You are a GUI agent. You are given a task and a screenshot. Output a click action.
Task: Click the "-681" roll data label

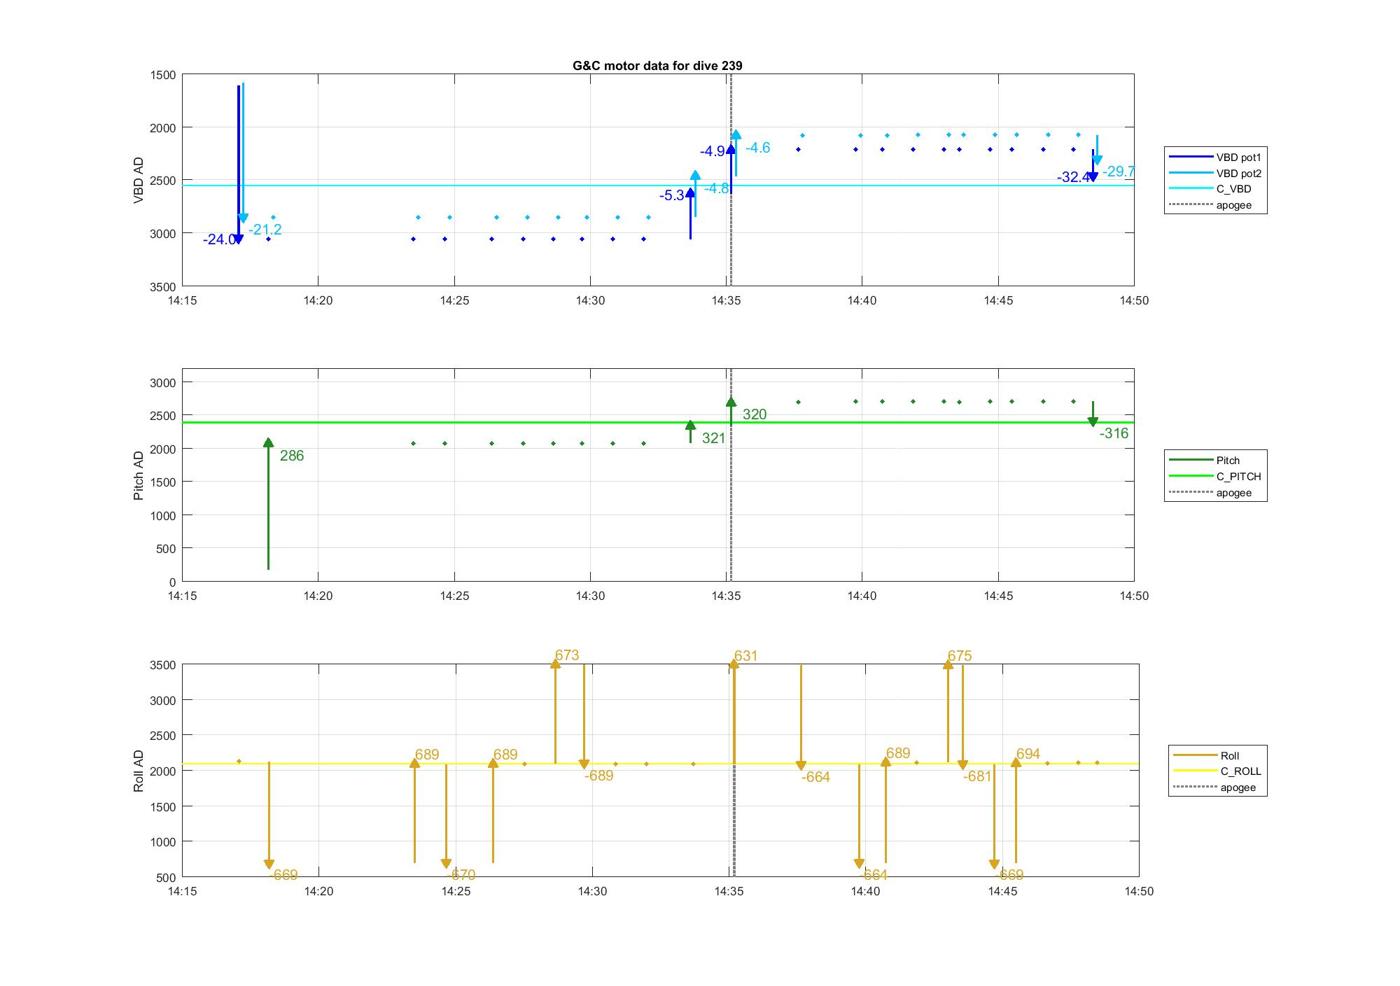coord(978,776)
